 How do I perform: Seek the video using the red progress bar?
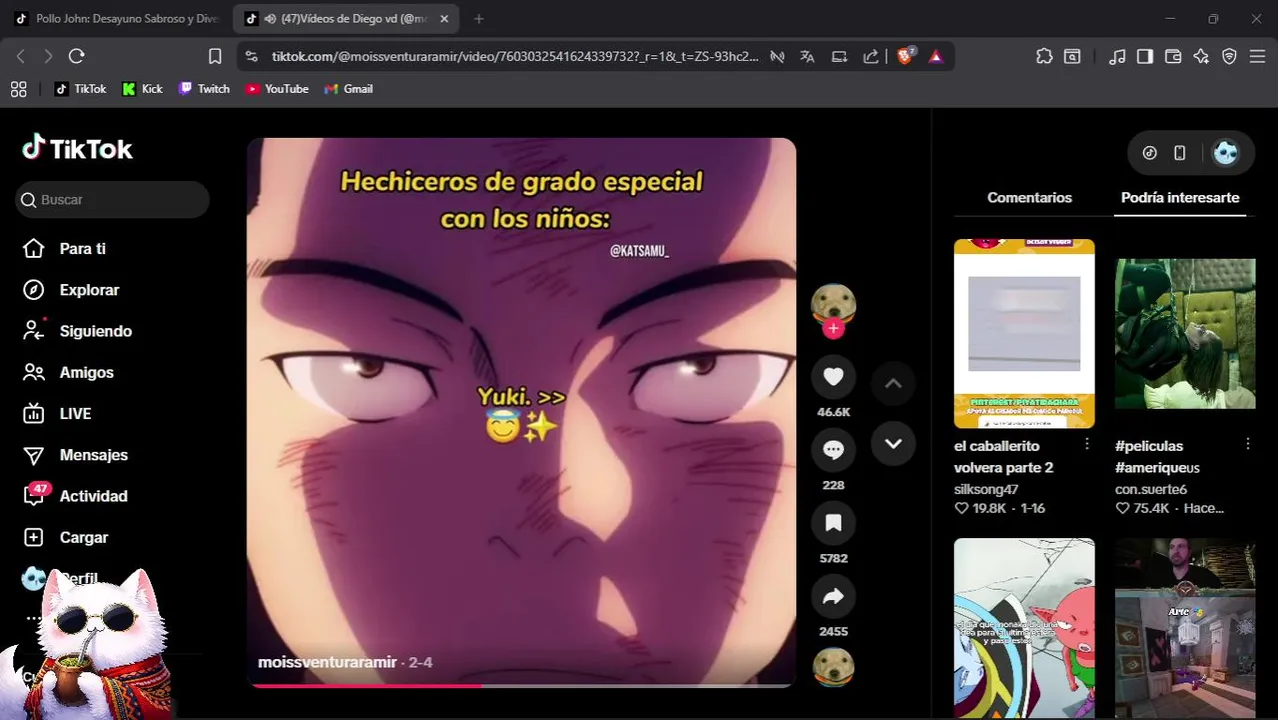pyautogui.click(x=521, y=685)
